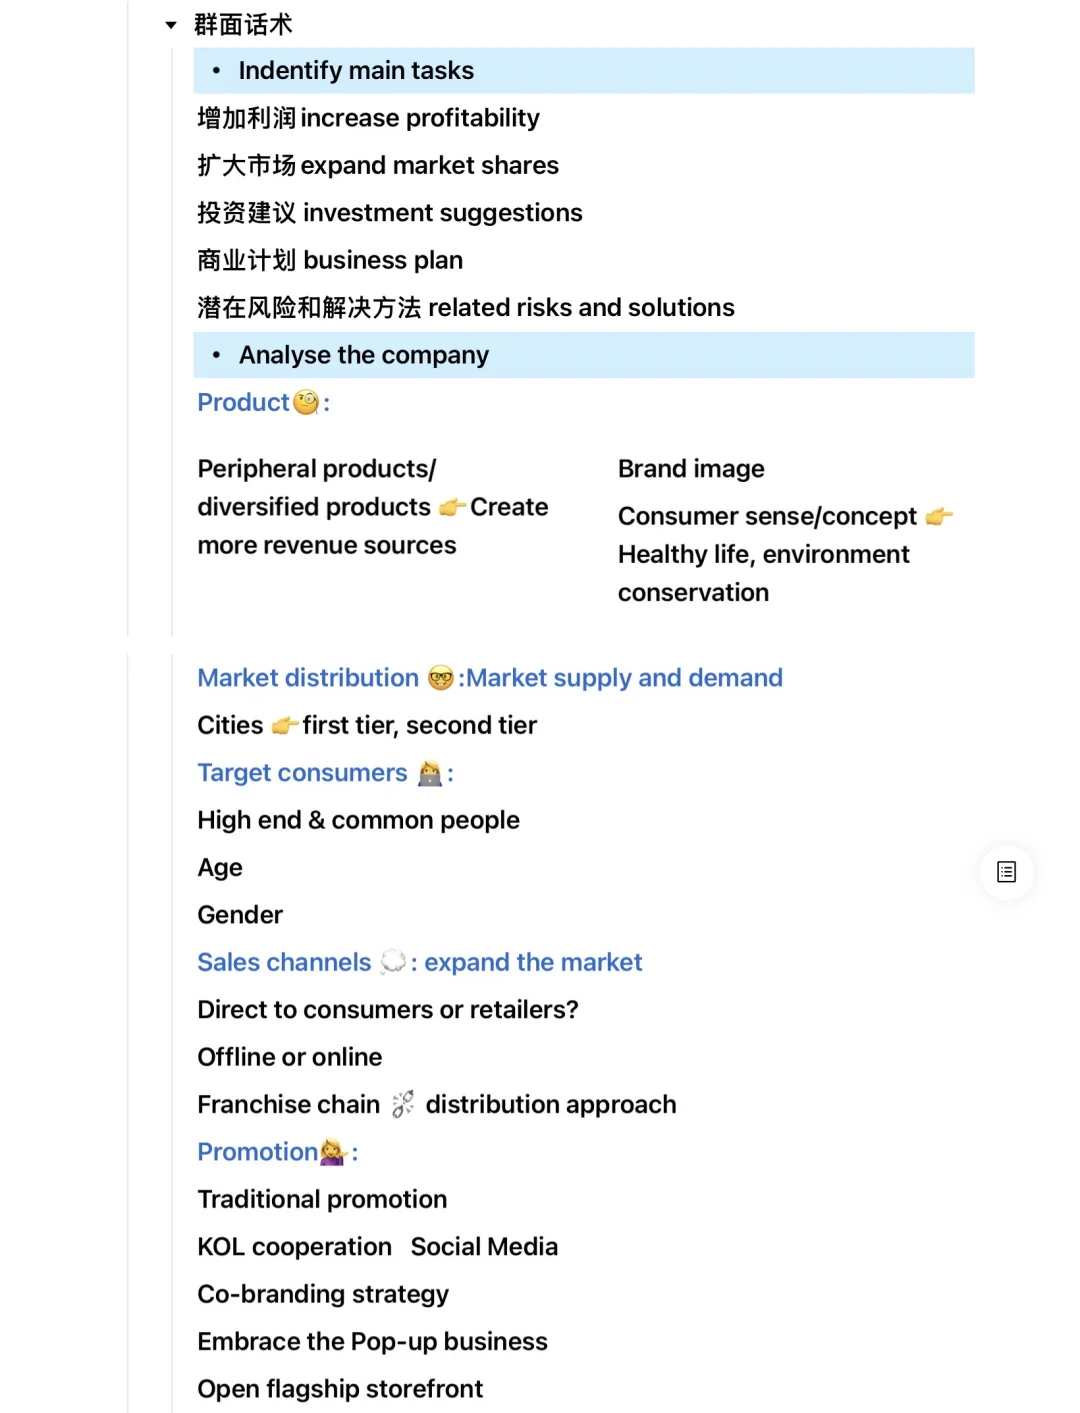The image size is (1080, 1413).
Task: Click the monocle emoji beside Product
Action: pos(306,403)
